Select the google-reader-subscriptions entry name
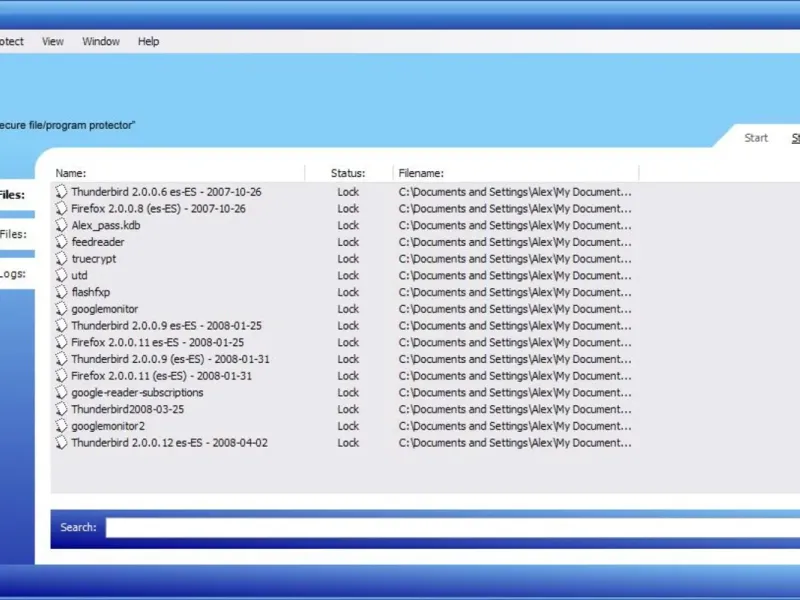Viewport: 800px width, 600px height. [137, 393]
